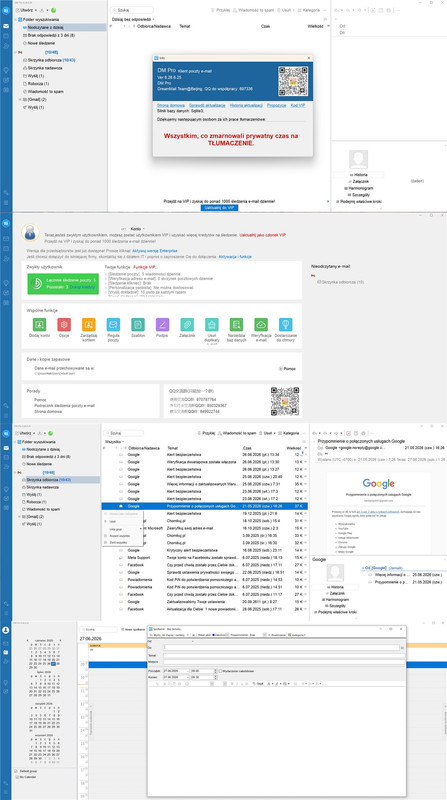Open the Aktywacja i funkcje link
Screen dimensions: 447x800
point(235,257)
